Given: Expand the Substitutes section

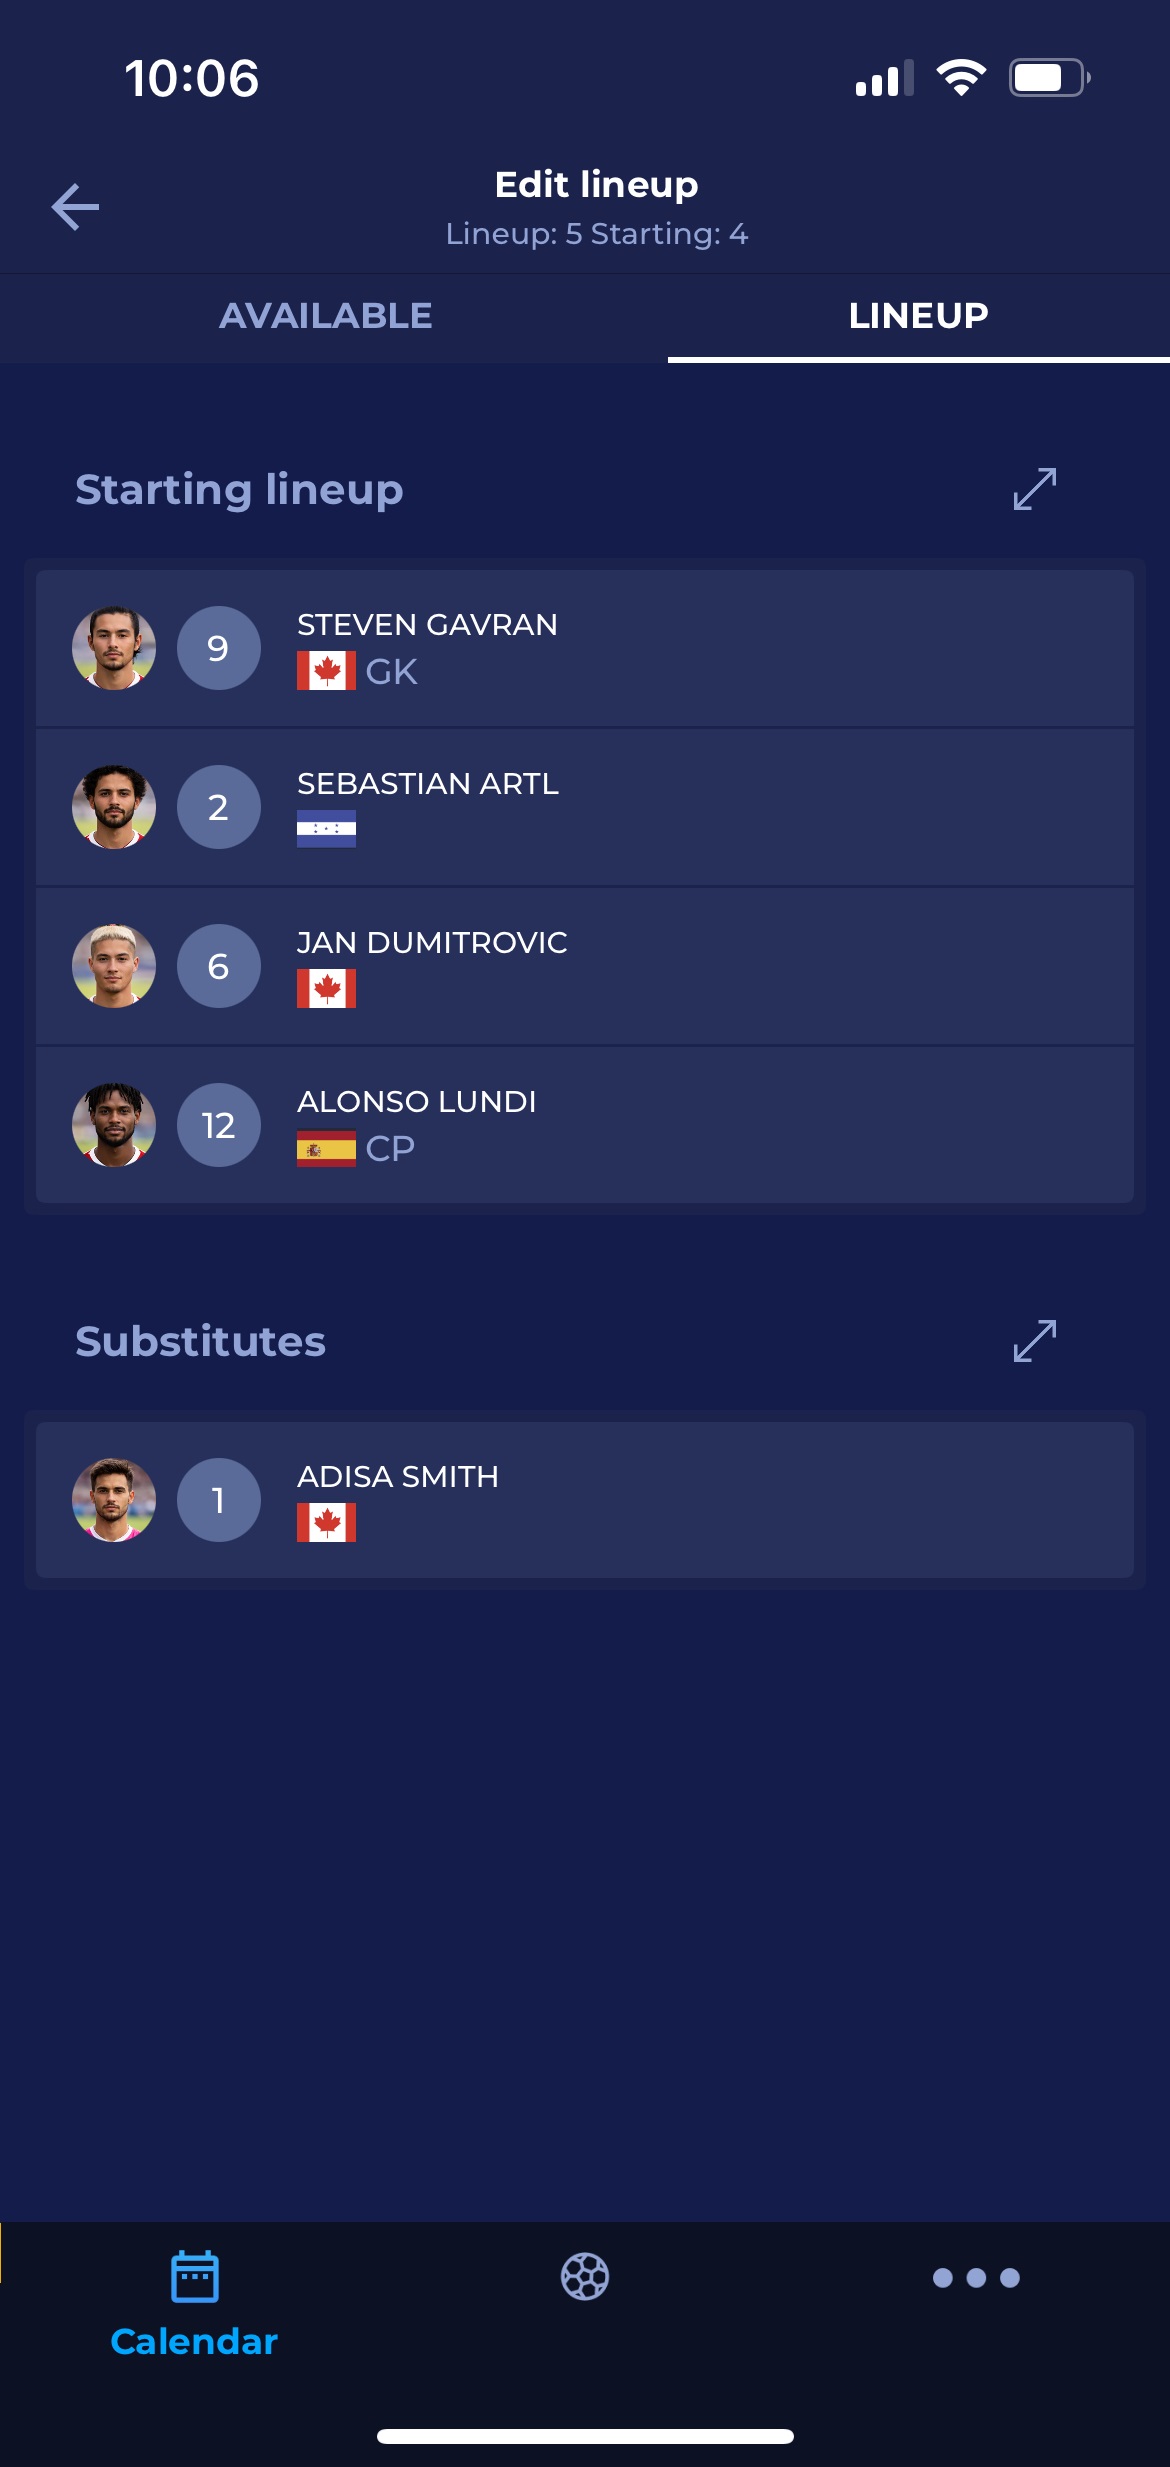Looking at the screenshot, I should [1034, 1341].
